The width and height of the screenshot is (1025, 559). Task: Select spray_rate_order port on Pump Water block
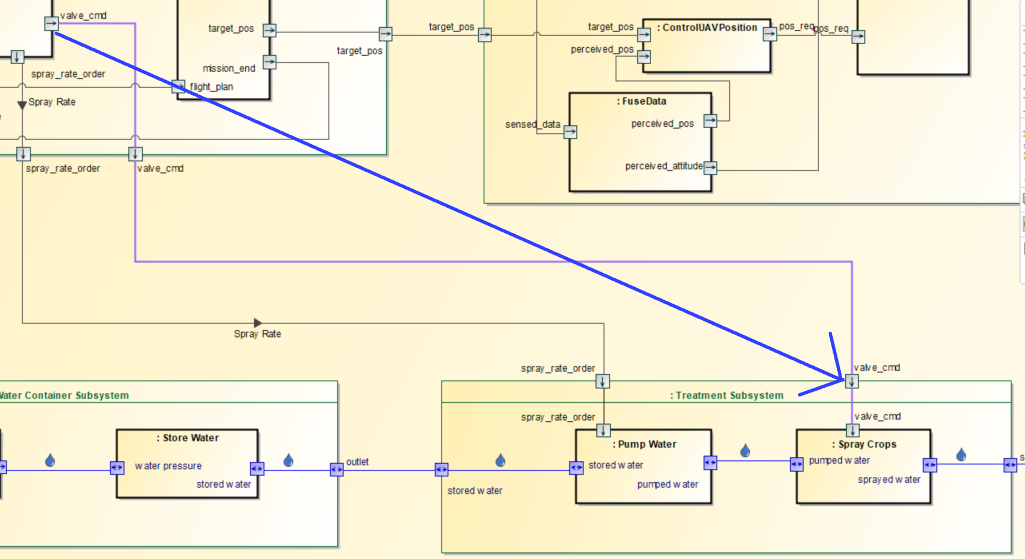point(603,431)
